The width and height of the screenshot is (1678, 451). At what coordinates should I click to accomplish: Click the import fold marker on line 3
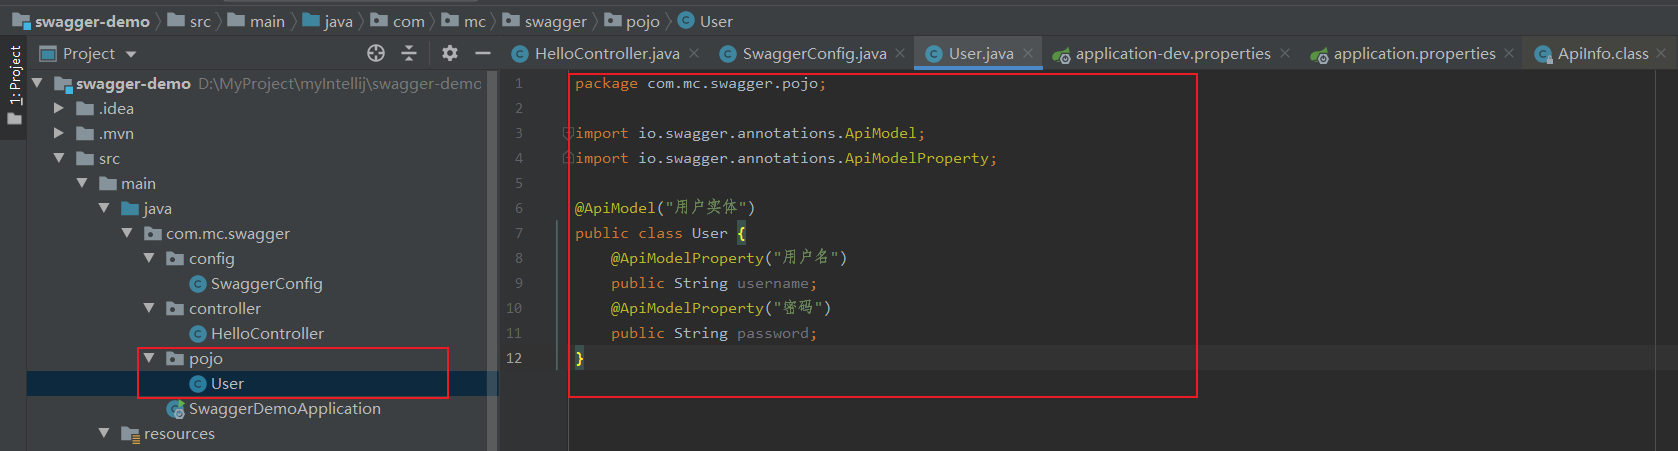click(568, 133)
